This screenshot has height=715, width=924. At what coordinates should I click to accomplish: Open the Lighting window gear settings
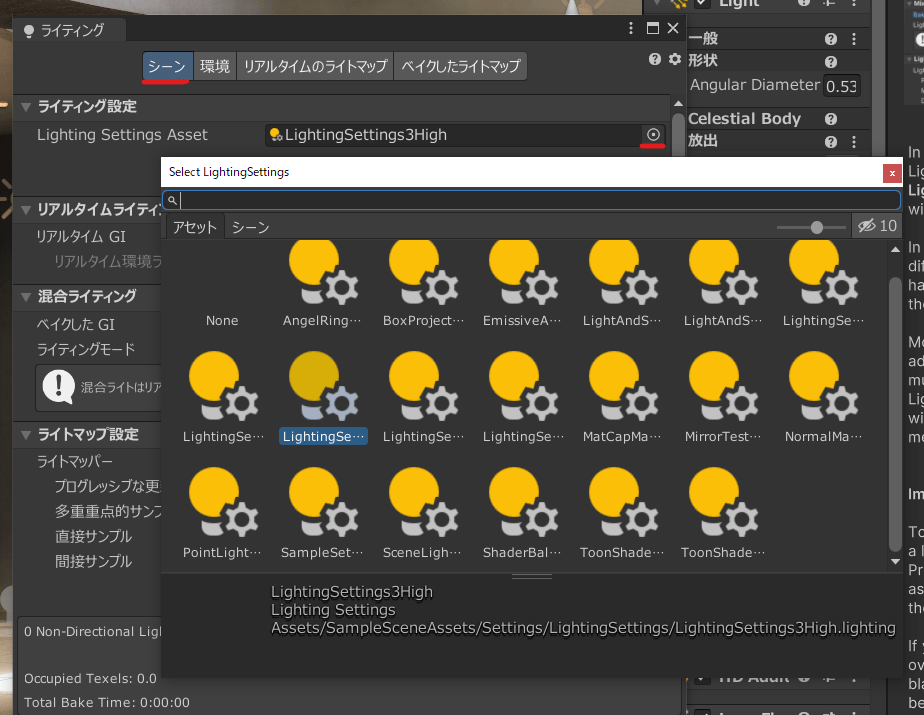[674, 59]
